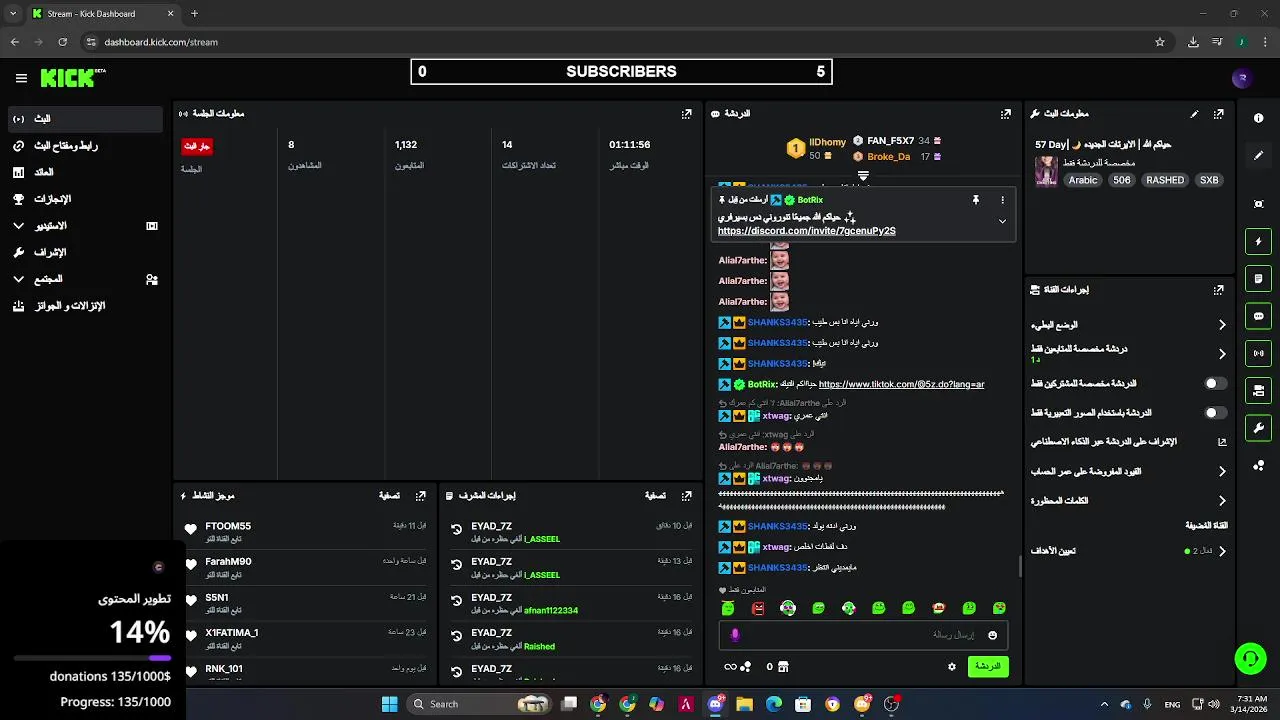Pop out the chat panel
This screenshot has width=1280, height=720.
(x=1005, y=114)
